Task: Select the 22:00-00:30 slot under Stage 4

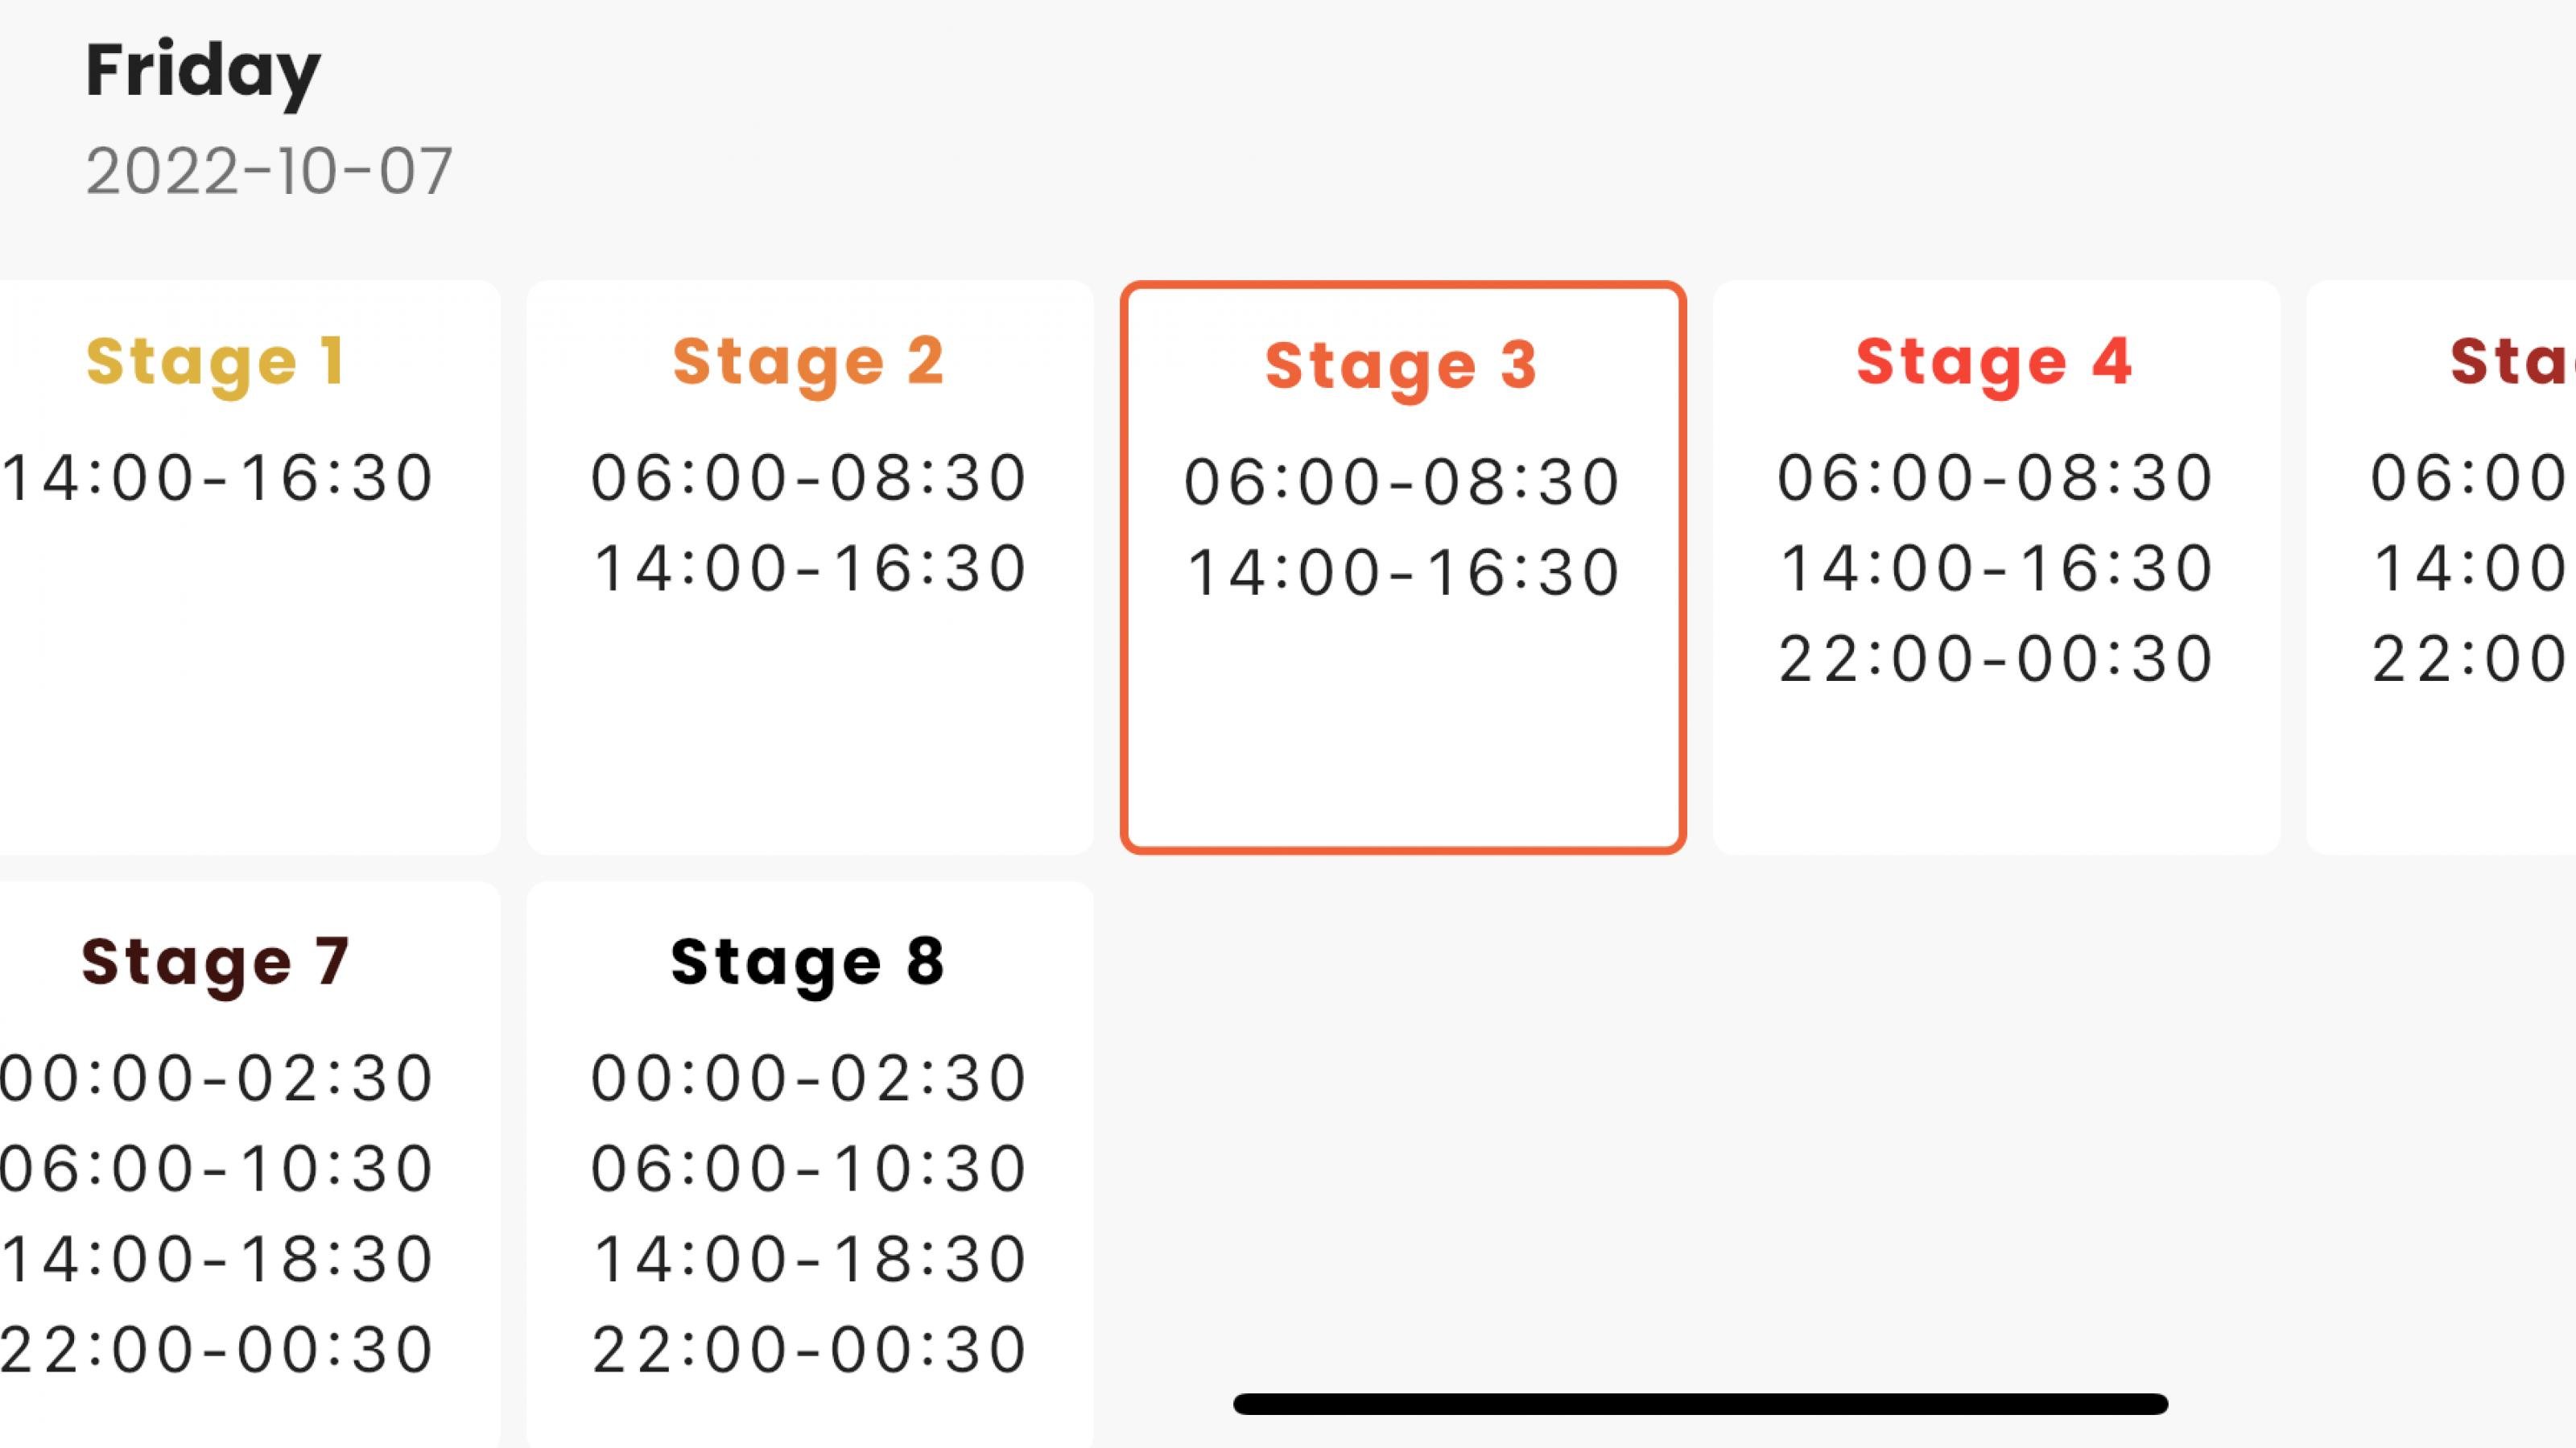Action: [x=1990, y=660]
